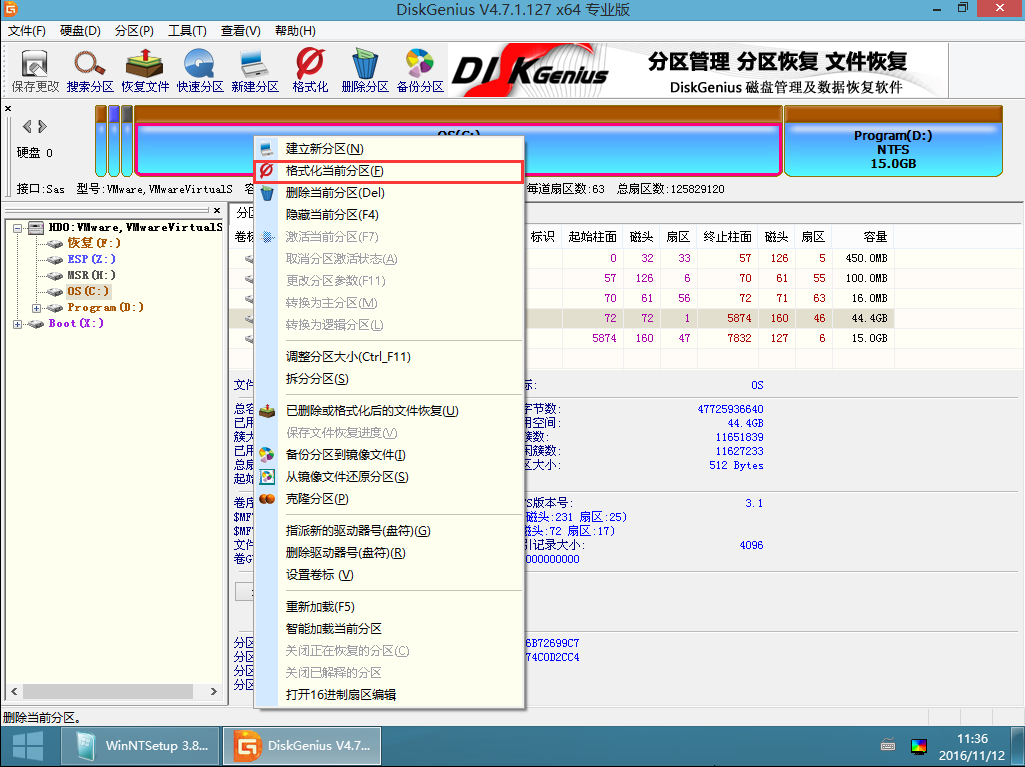
Task: Choose 备份分区到镜像文件(I) entry
Action: click(390, 454)
